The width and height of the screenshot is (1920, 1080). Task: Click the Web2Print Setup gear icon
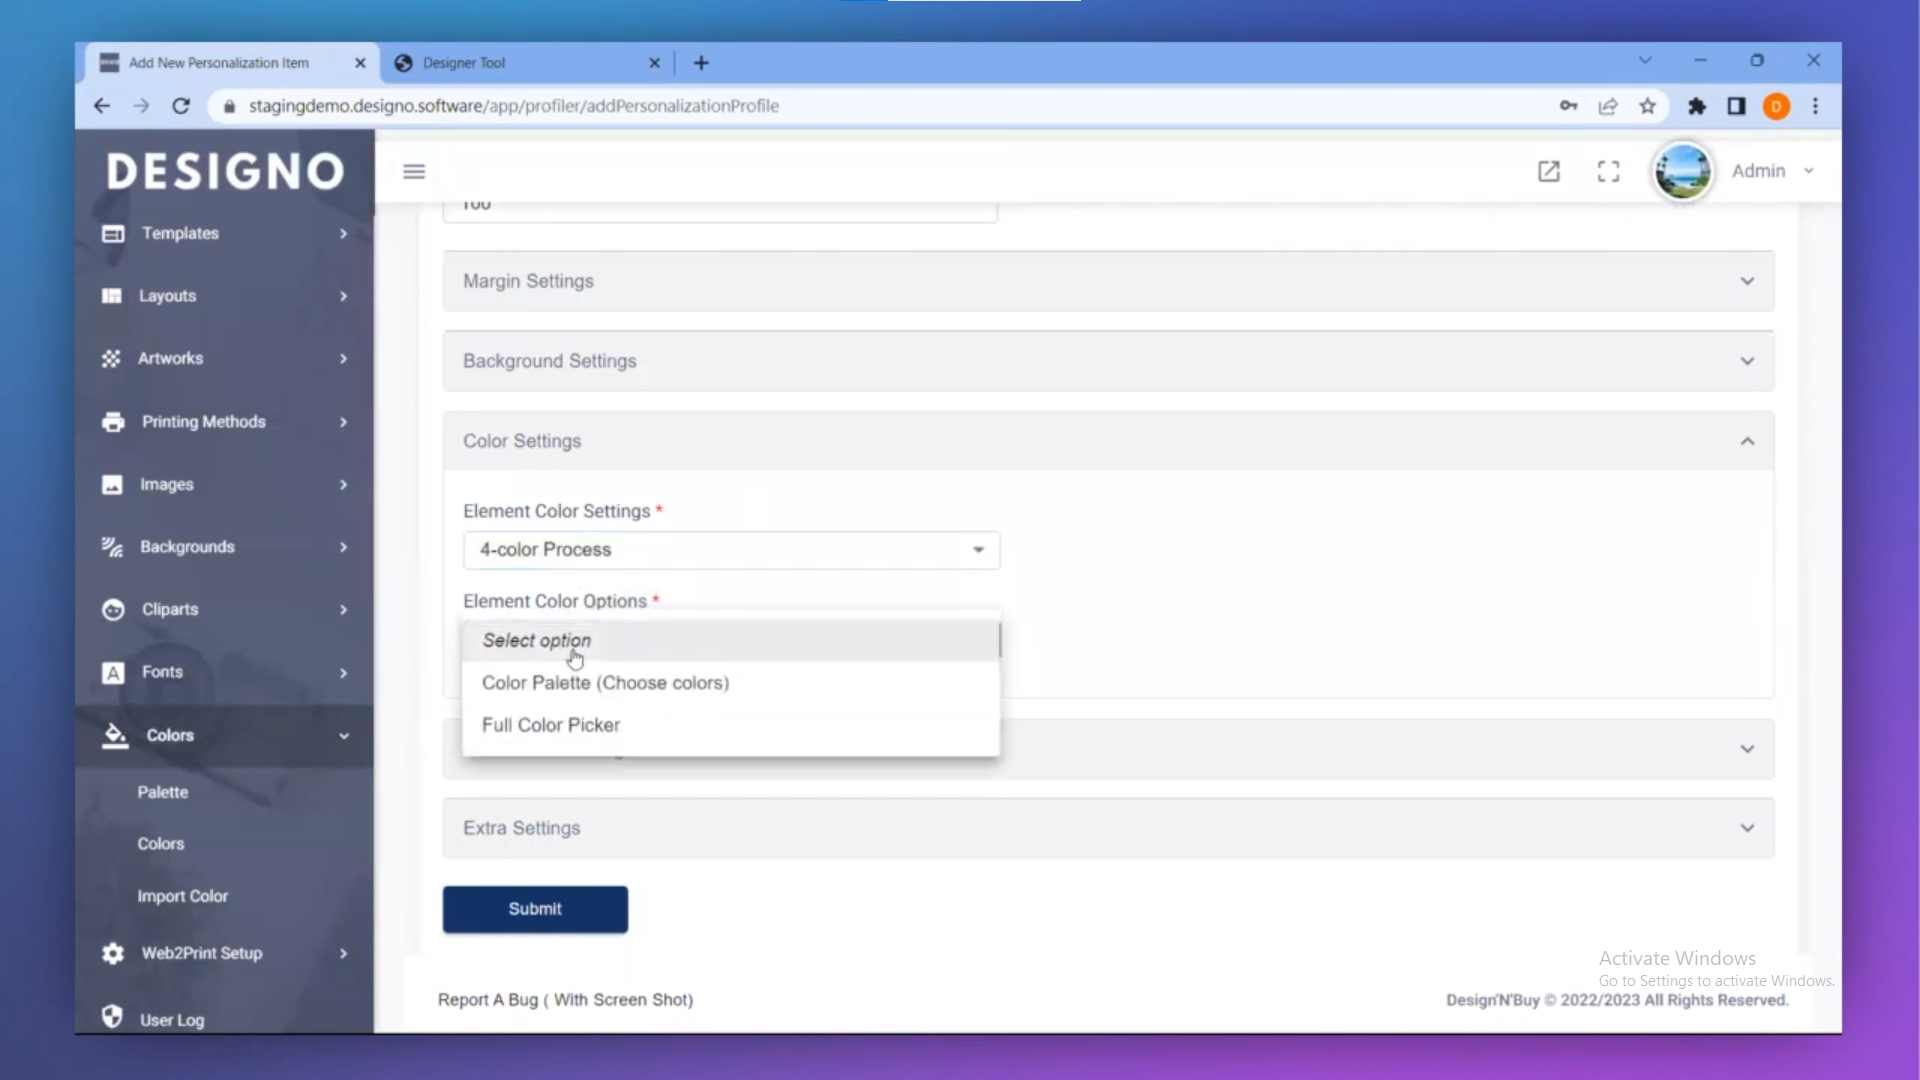(x=113, y=954)
